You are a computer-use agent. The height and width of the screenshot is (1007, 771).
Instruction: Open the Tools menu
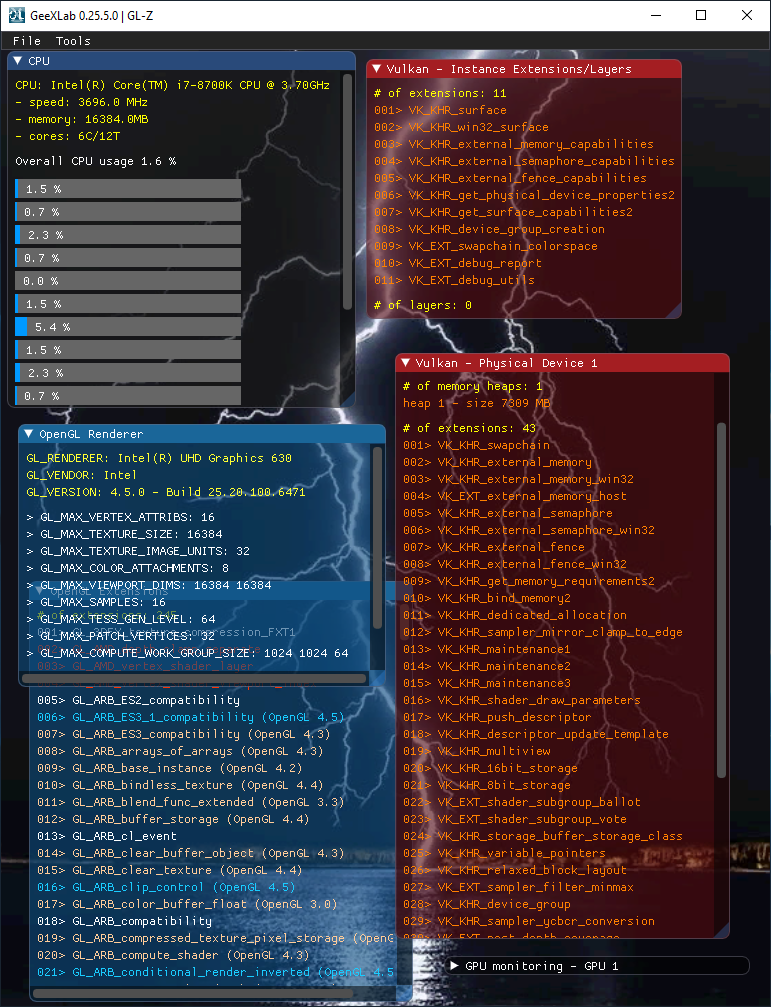tap(73, 41)
